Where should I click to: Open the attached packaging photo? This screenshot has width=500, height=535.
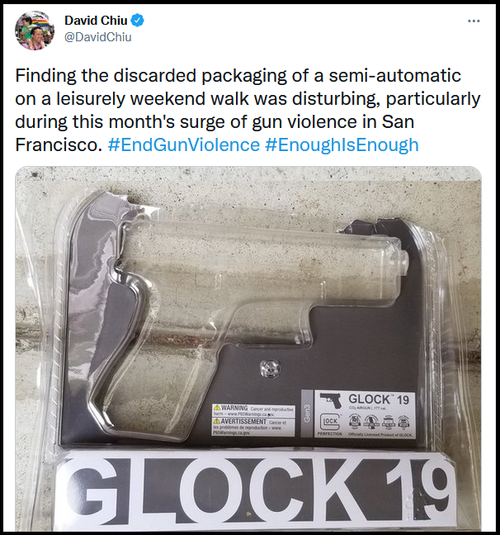pyautogui.click(x=248, y=348)
